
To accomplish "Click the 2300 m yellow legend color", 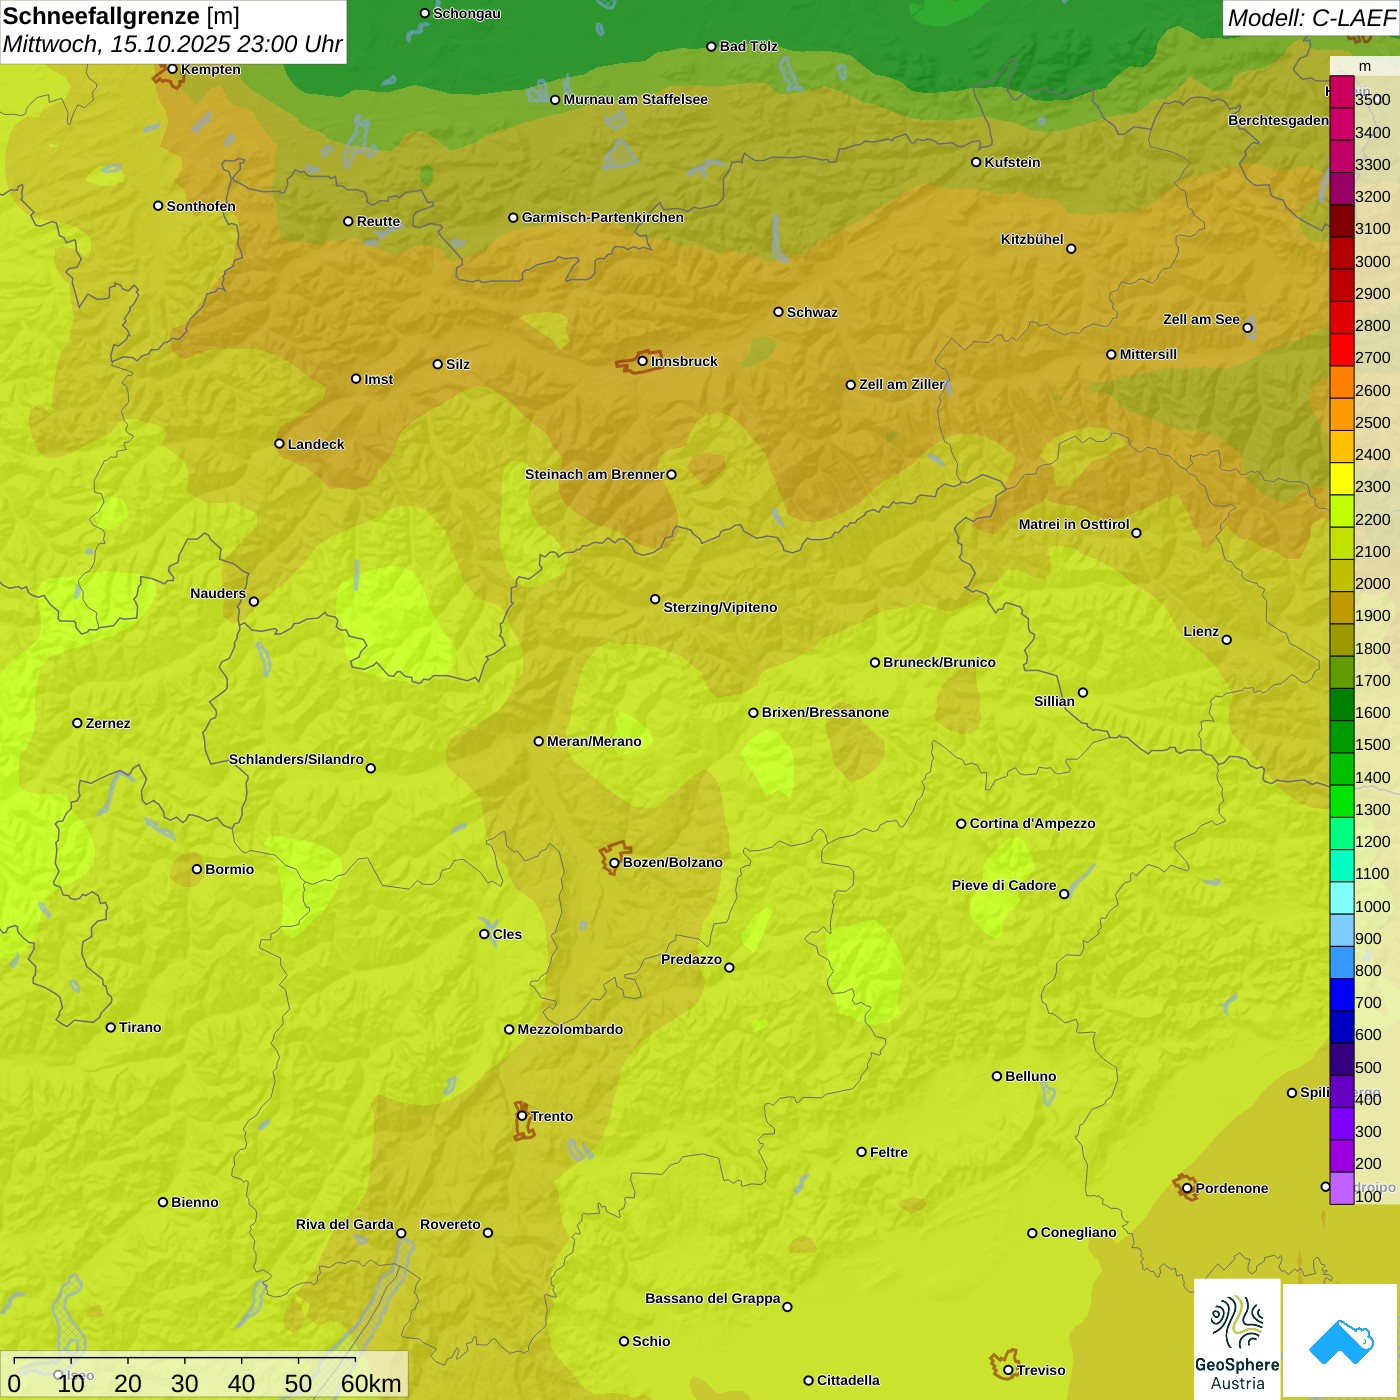I will (1342, 479).
